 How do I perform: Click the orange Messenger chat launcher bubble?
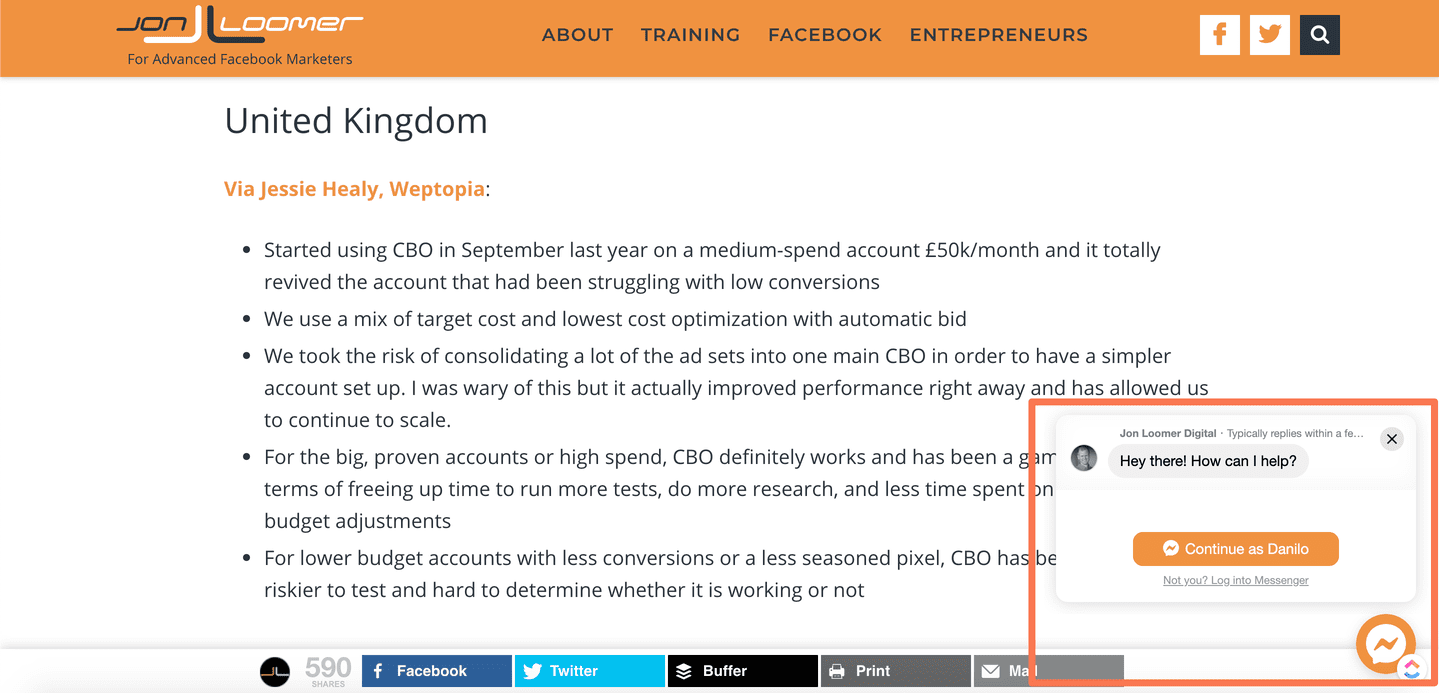click(1385, 643)
